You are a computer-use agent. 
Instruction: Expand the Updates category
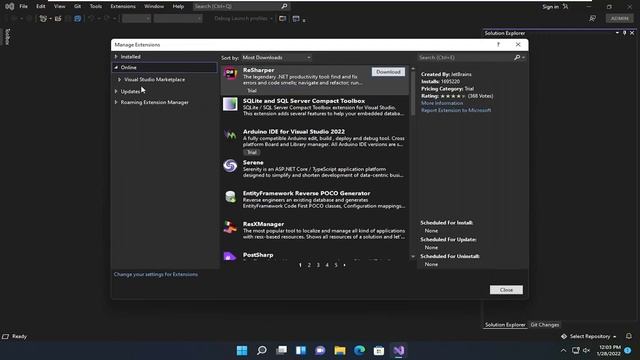(x=116, y=91)
